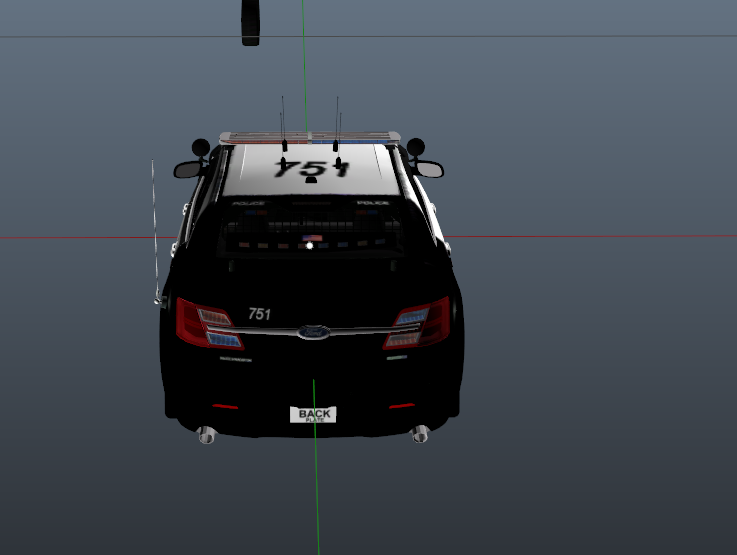
Task: Click the long whip antenna on car's left side
Action: [x=155, y=230]
